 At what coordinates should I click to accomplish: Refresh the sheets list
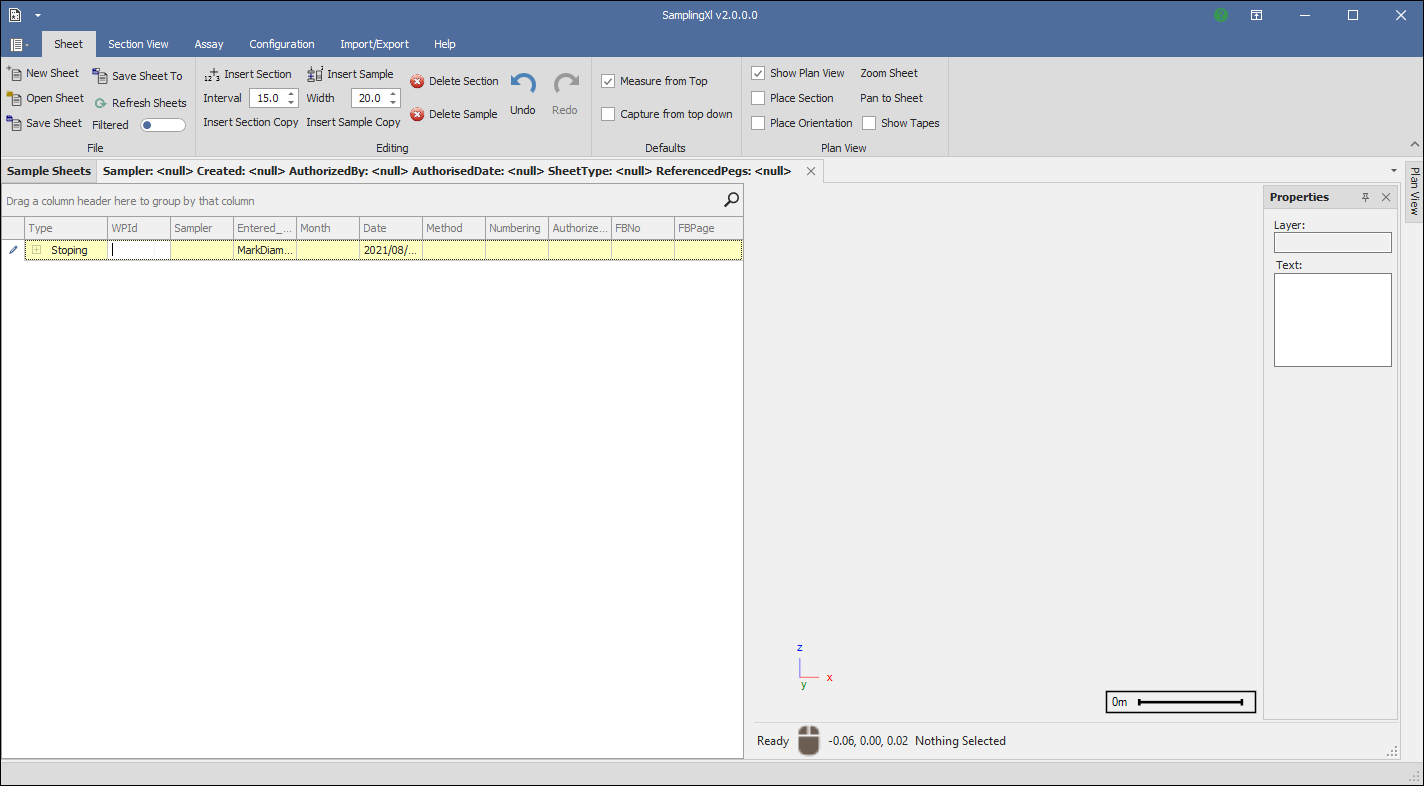[x=100, y=103]
